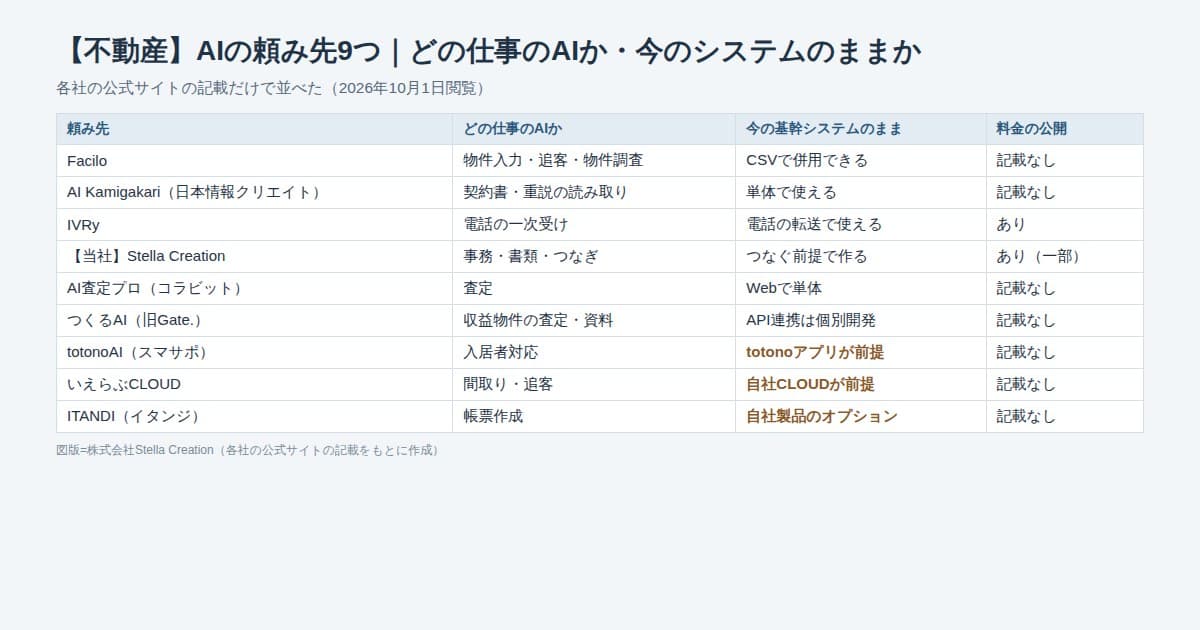
Task: Click 物件入力・追客・物件調査 cell
Action: [594, 161]
